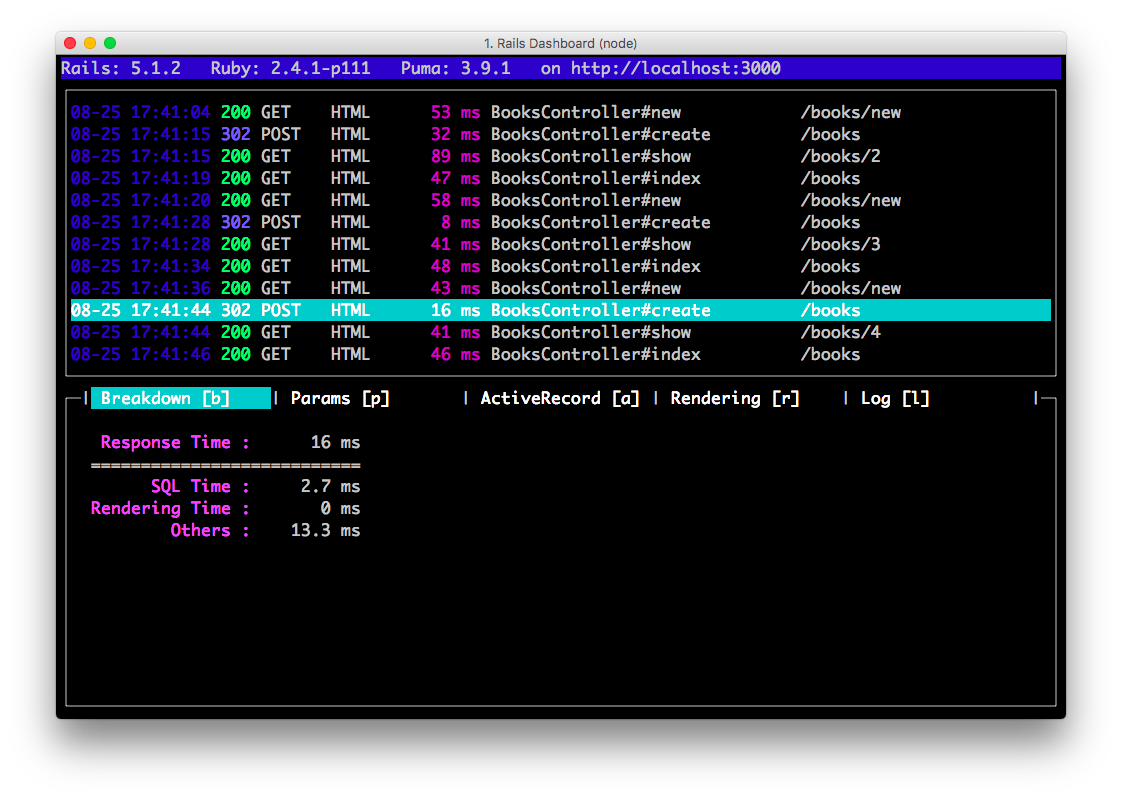The width and height of the screenshot is (1122, 799).
Task: Minimize the window with yellow button
Action: click(x=90, y=43)
